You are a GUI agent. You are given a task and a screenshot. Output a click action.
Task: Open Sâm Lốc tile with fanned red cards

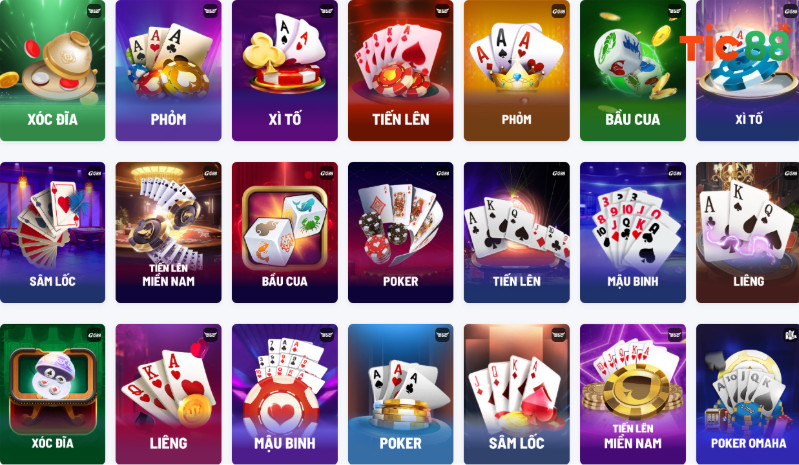[52, 232]
